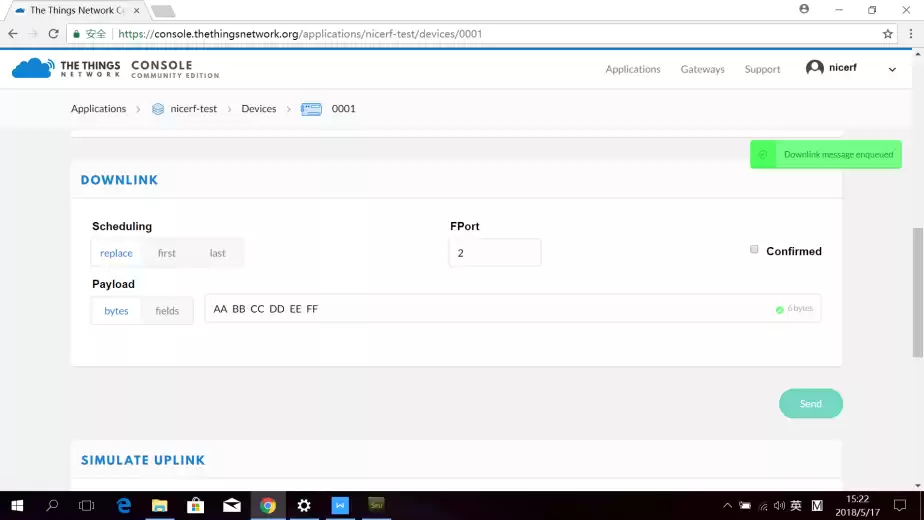The height and width of the screenshot is (520, 924).
Task: Click the FPort input field
Action: [x=495, y=253]
